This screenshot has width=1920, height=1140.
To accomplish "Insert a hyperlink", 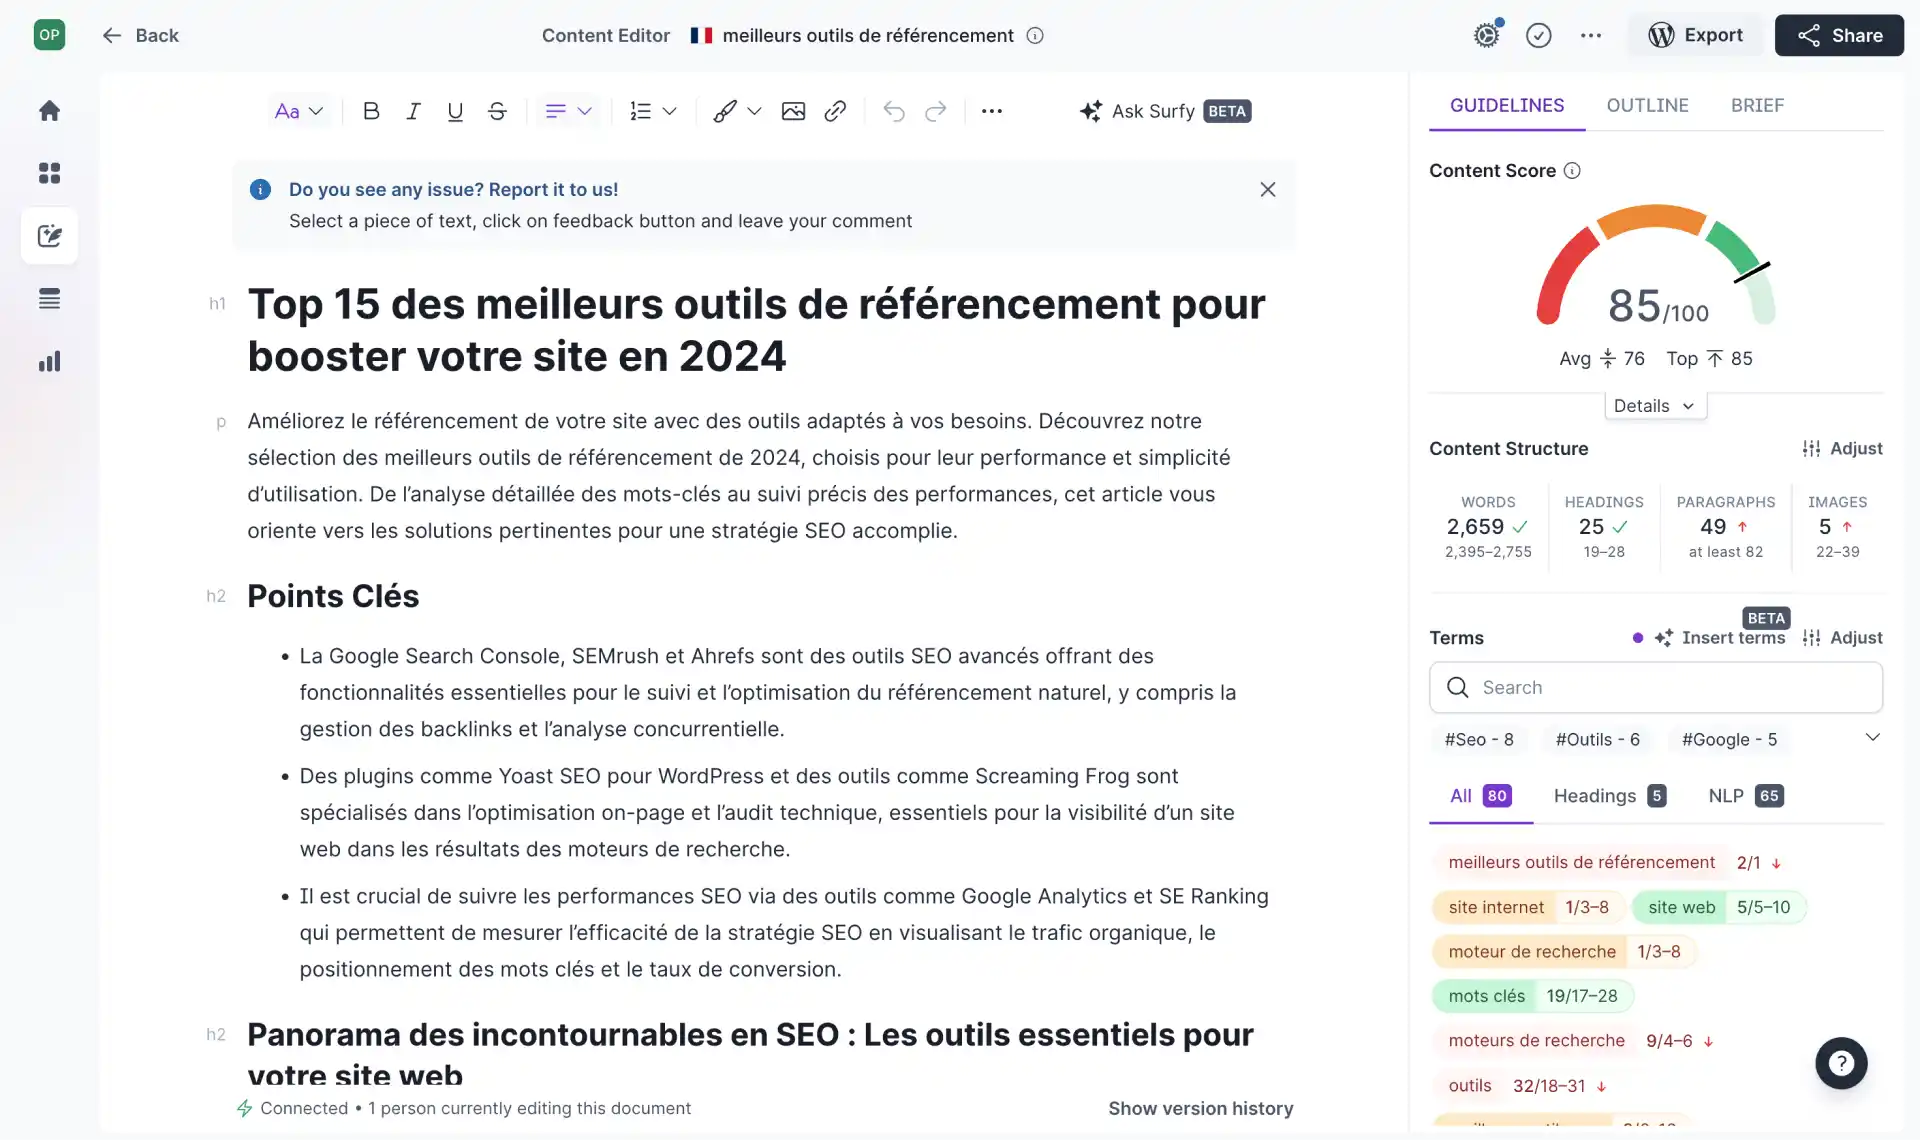I will point(835,111).
